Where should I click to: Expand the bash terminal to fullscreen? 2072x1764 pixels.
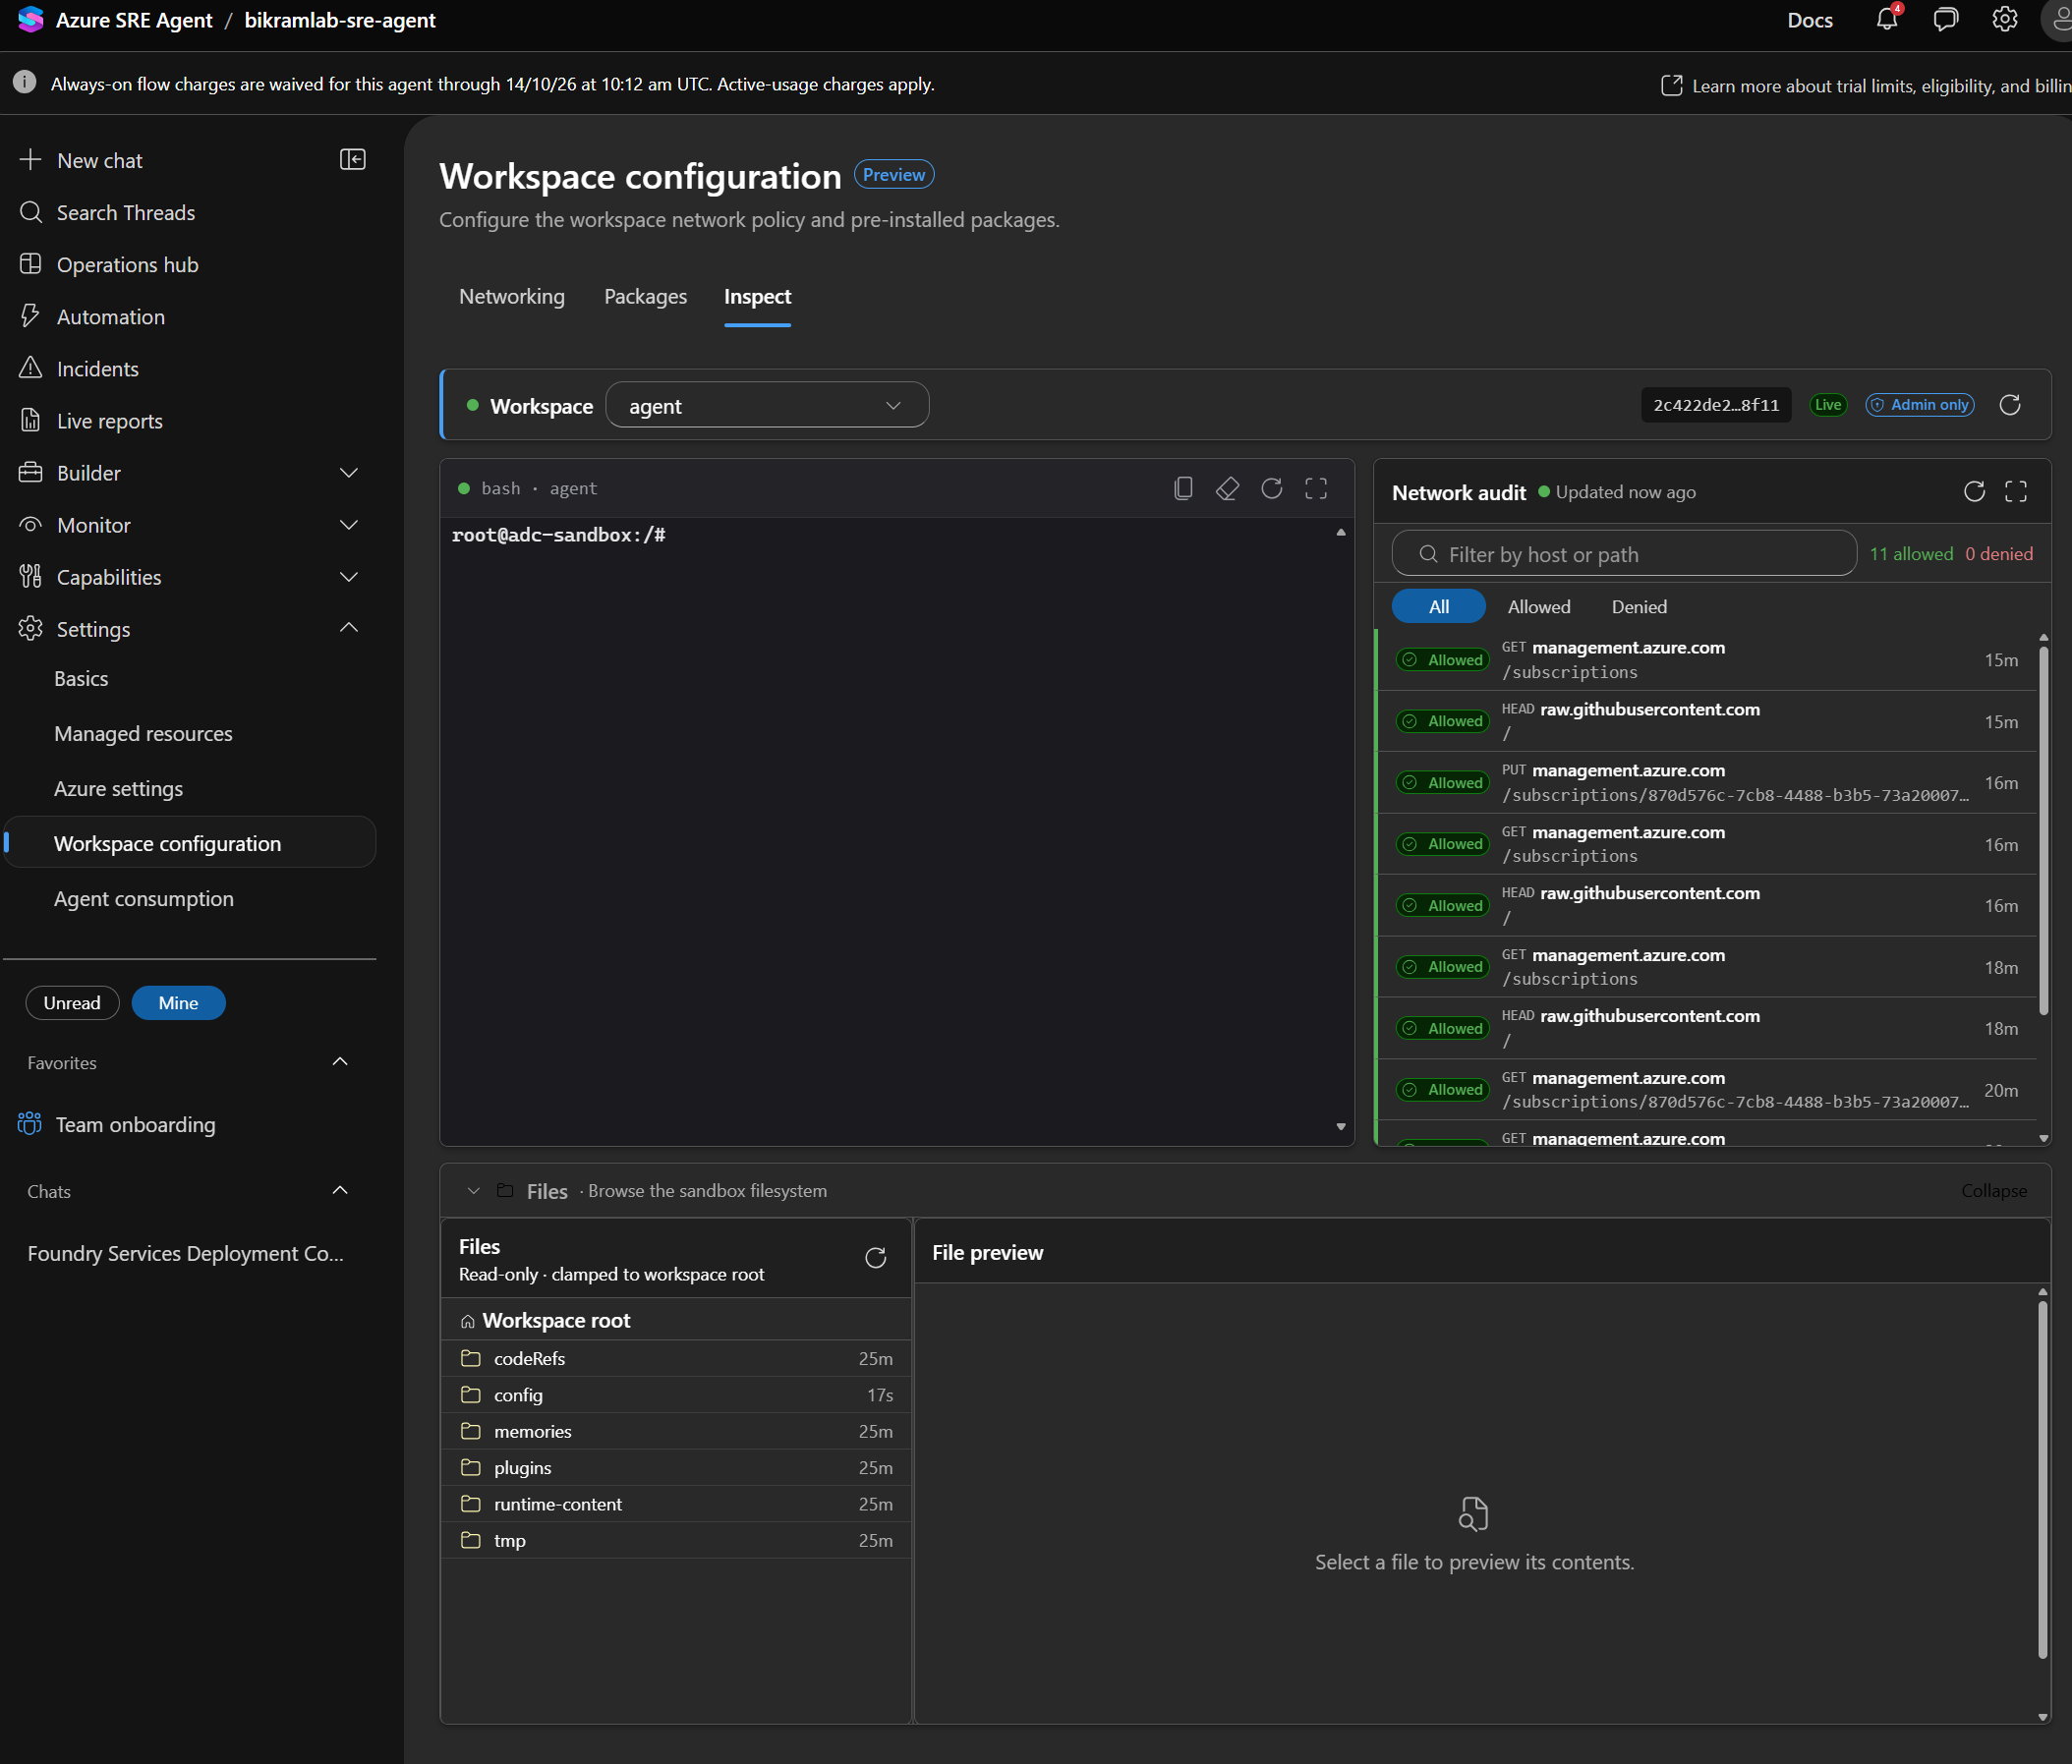pyautogui.click(x=1316, y=488)
